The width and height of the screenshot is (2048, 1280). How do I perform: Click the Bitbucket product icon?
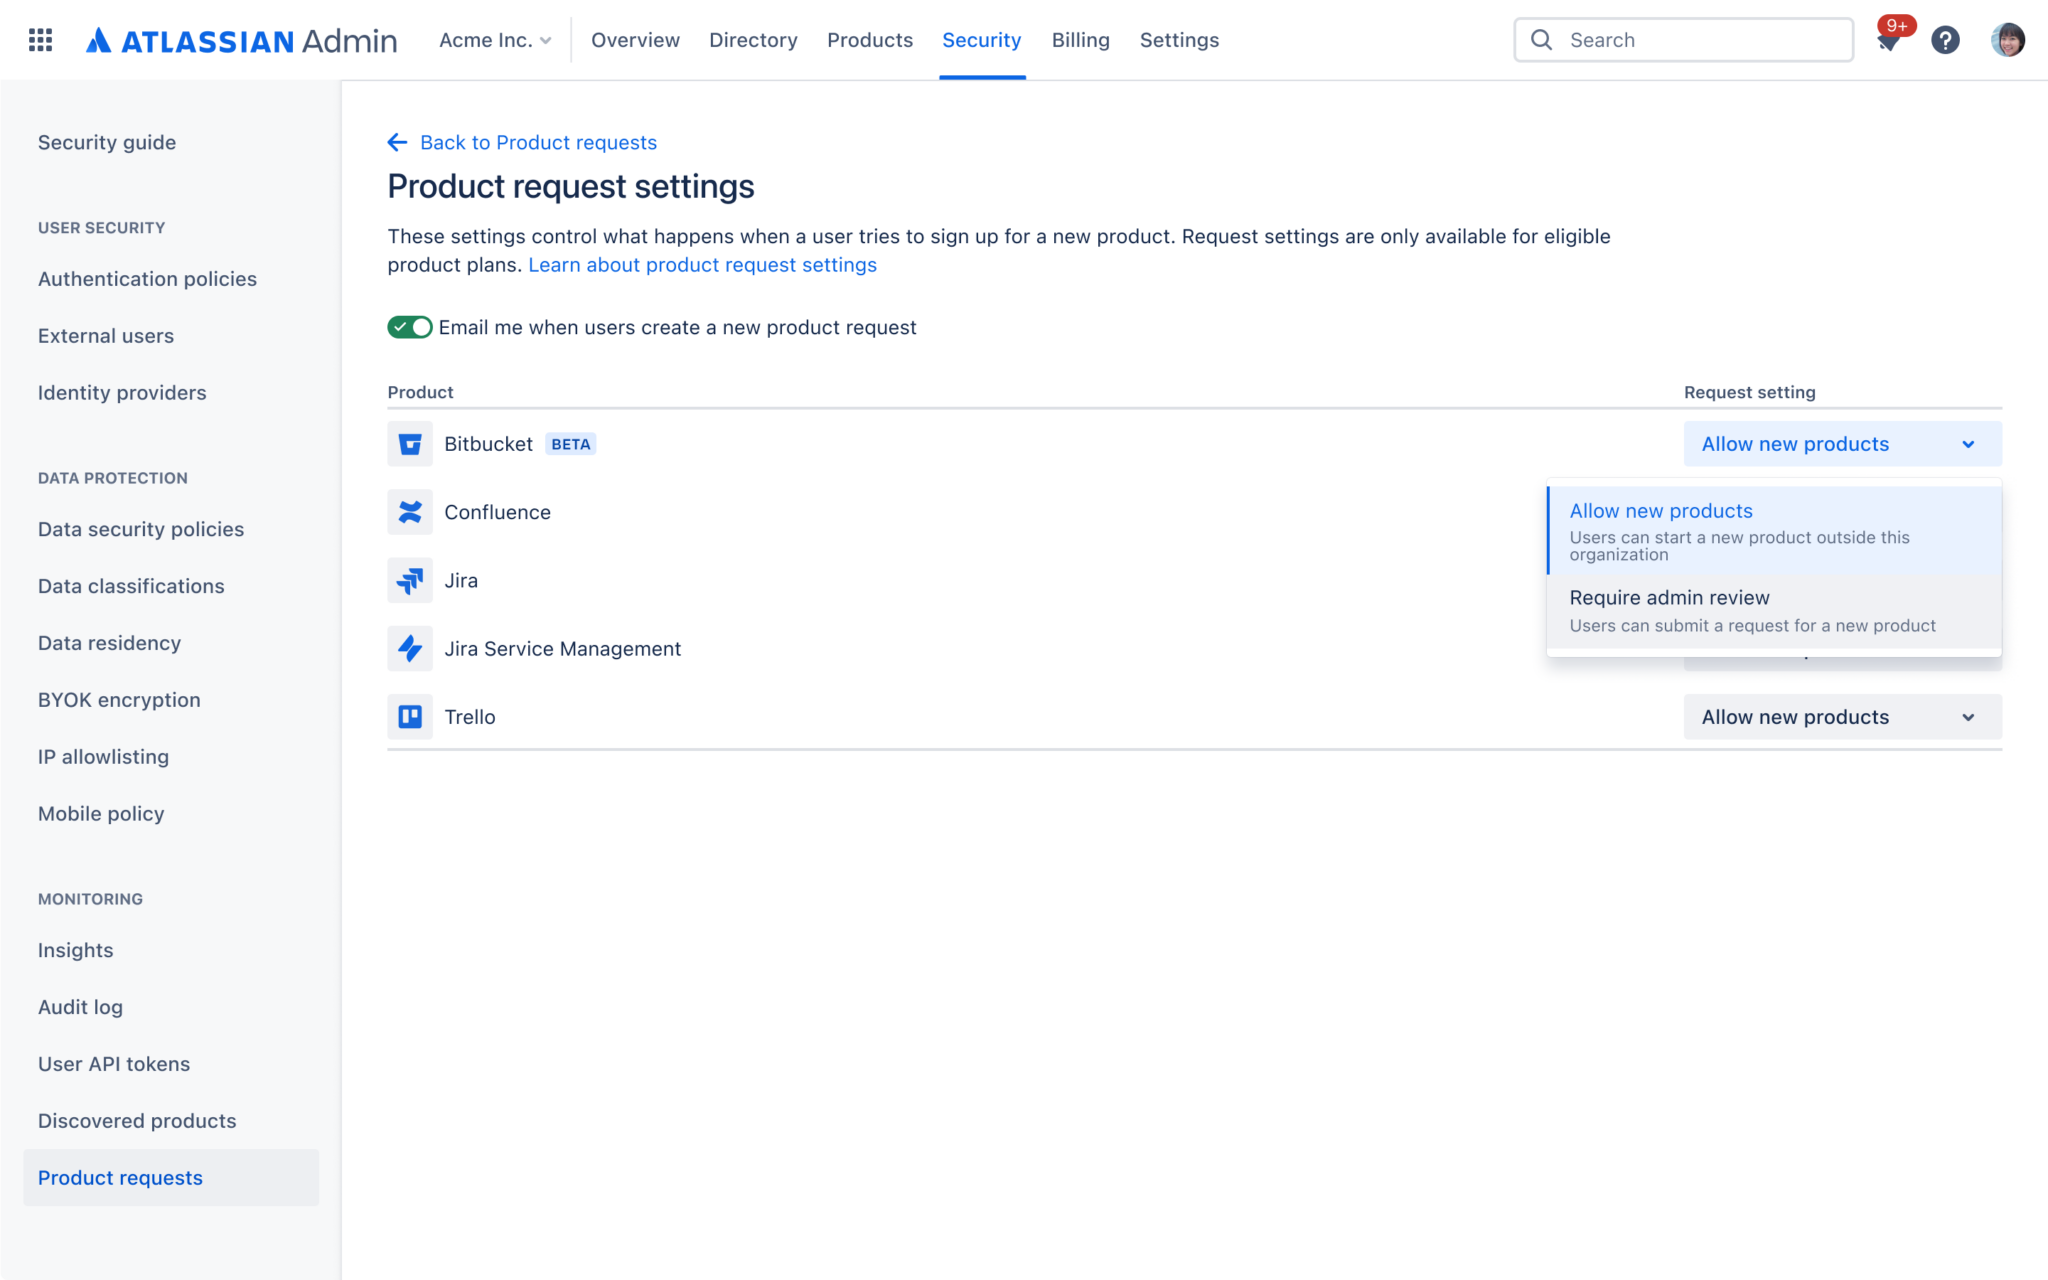pos(411,444)
